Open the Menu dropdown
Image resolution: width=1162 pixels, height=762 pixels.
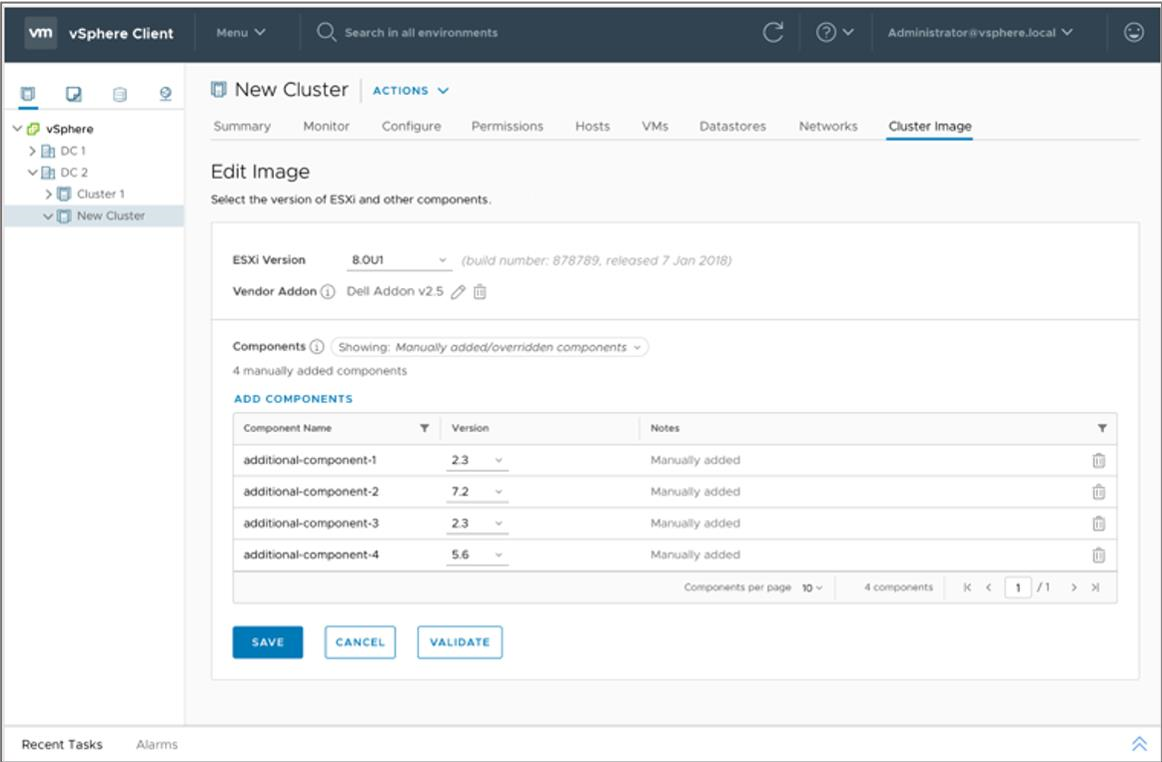click(x=241, y=33)
